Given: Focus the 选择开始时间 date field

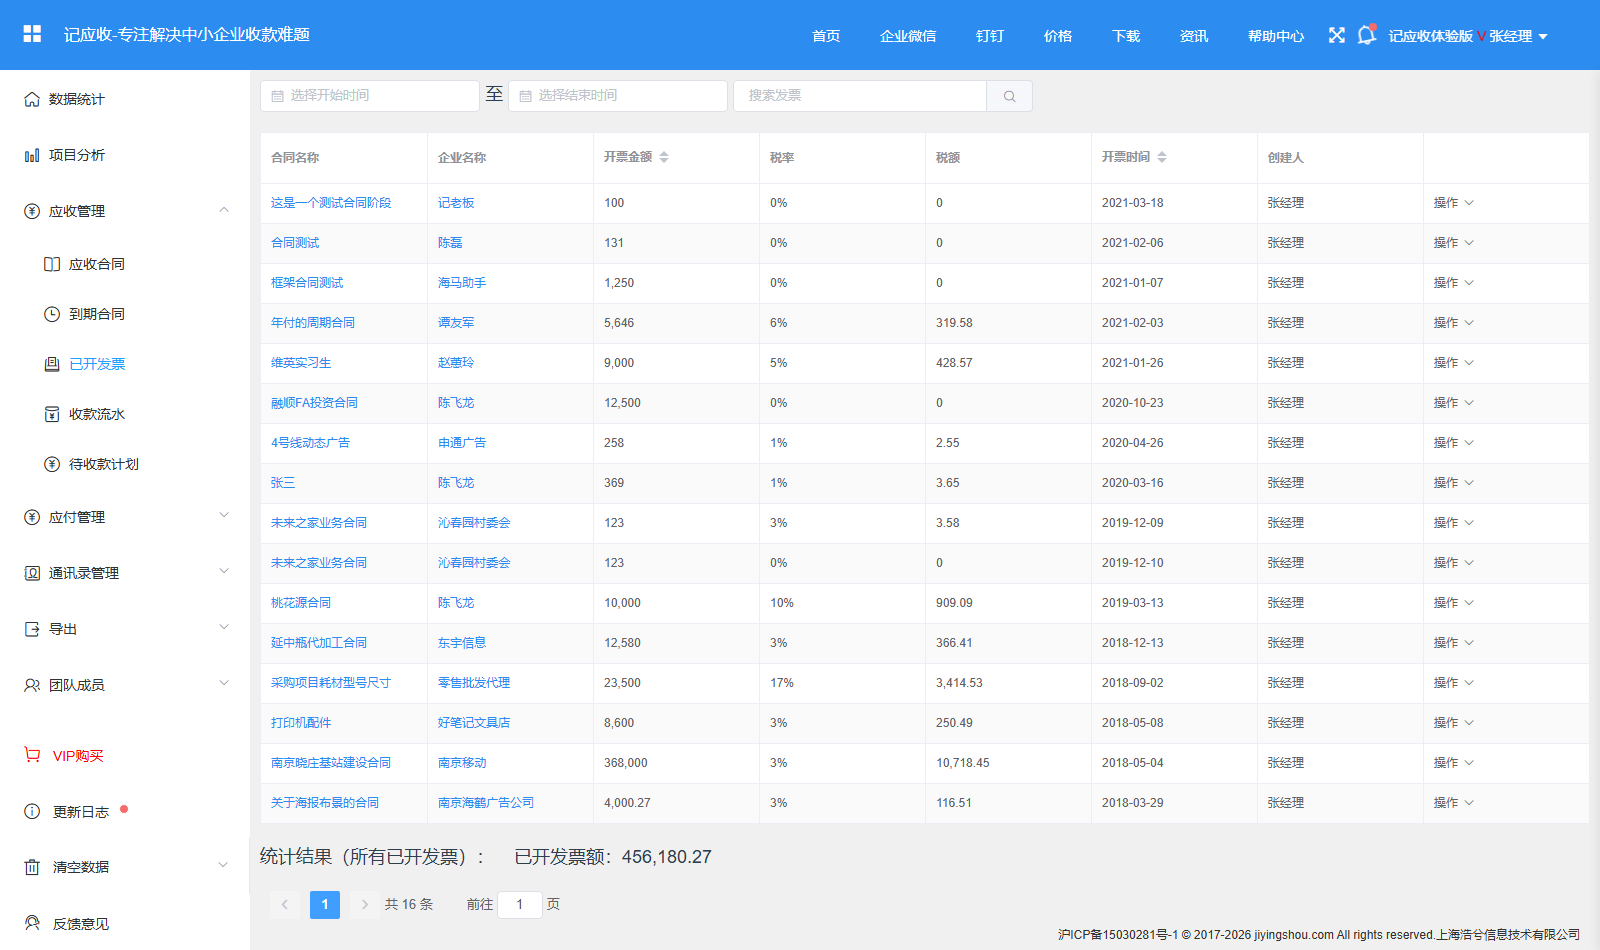Looking at the screenshot, I should click(370, 96).
